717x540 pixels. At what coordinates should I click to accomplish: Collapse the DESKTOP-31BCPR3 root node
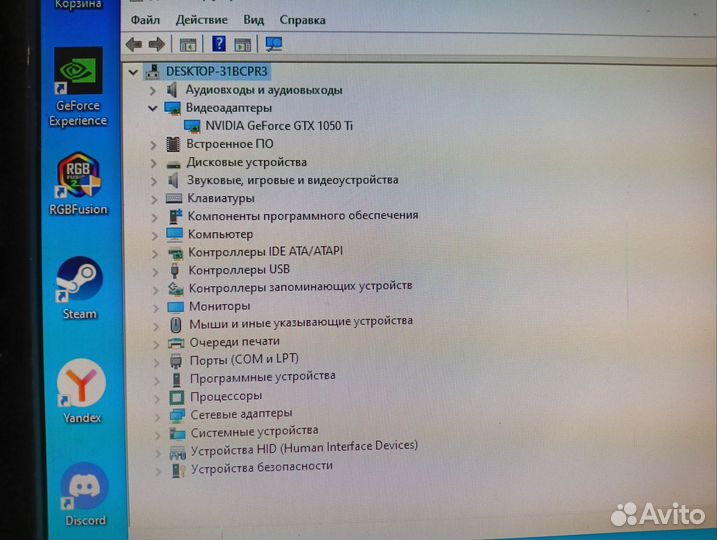click(x=133, y=72)
